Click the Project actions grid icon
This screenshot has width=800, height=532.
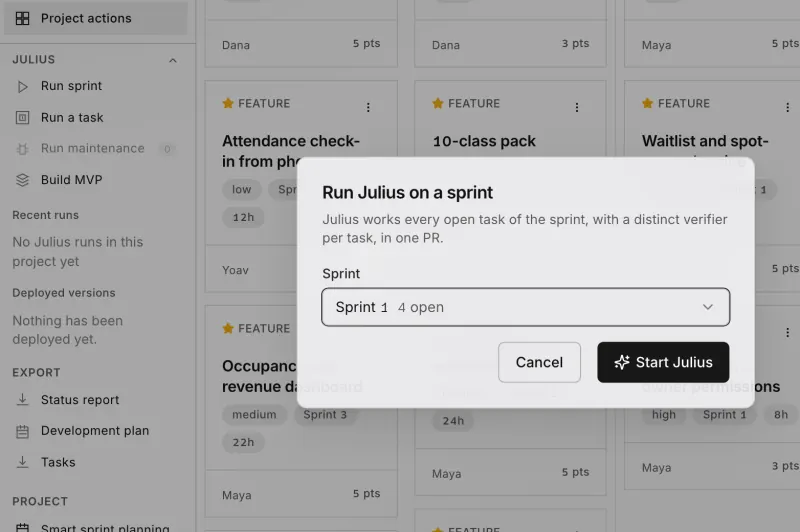pos(22,18)
